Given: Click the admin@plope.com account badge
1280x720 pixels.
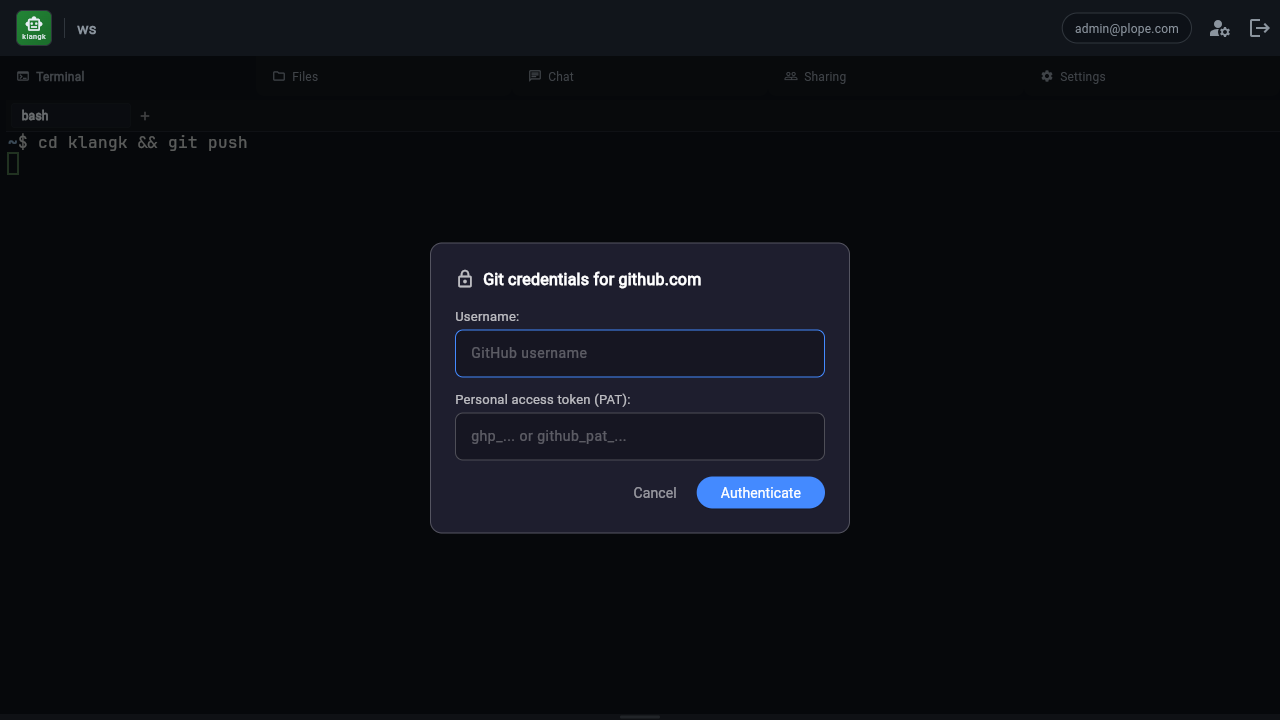Looking at the screenshot, I should pyautogui.click(x=1126, y=28).
